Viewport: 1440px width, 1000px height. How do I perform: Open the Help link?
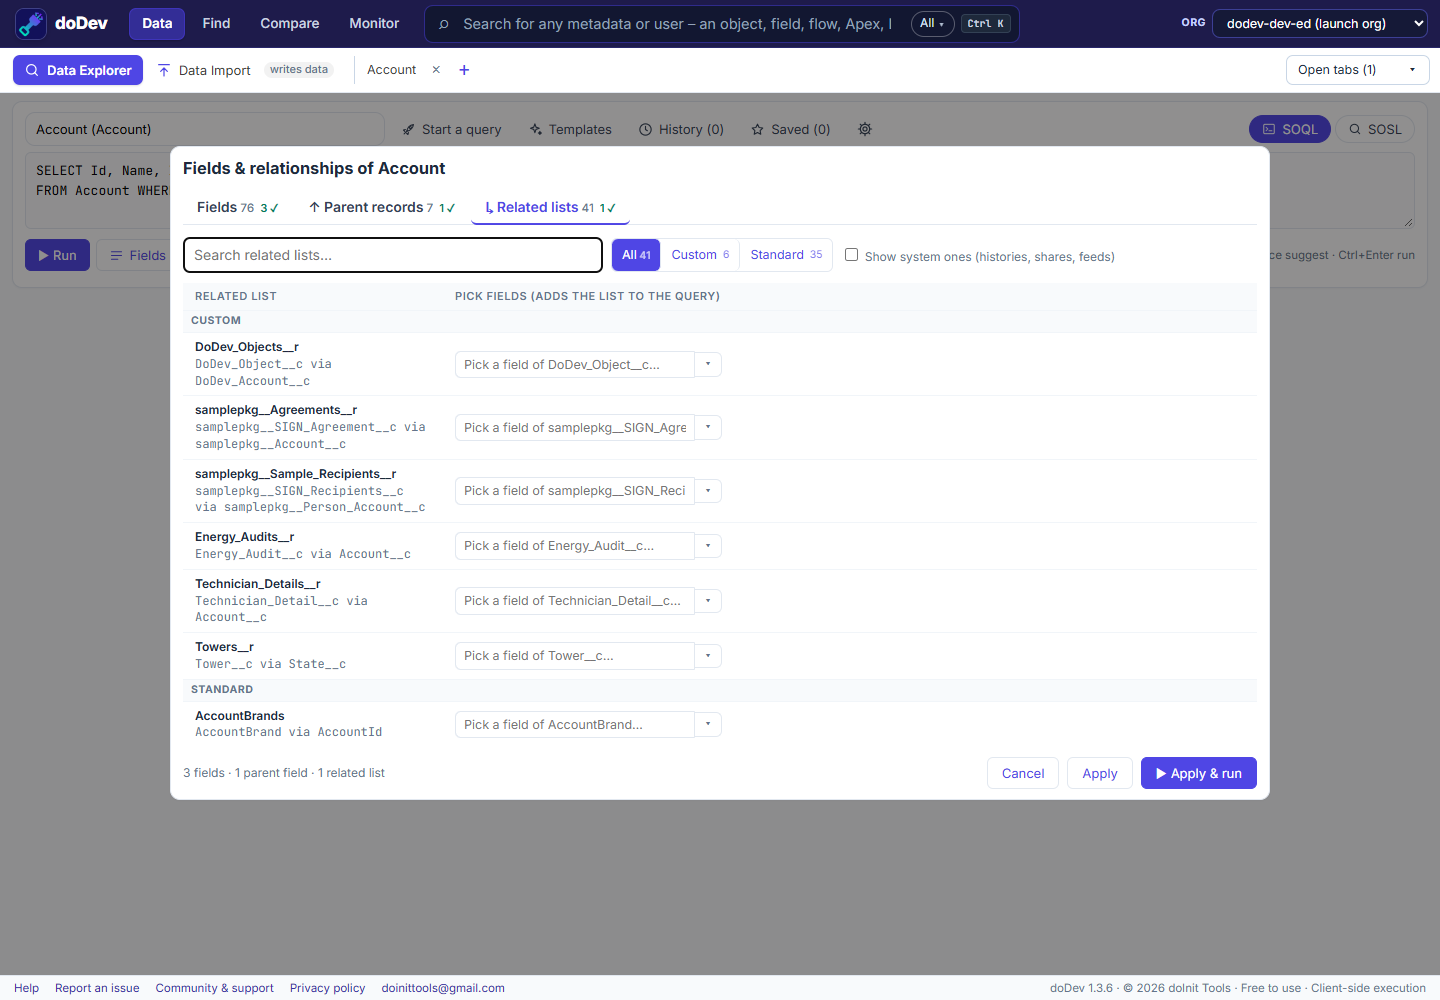tap(27, 988)
